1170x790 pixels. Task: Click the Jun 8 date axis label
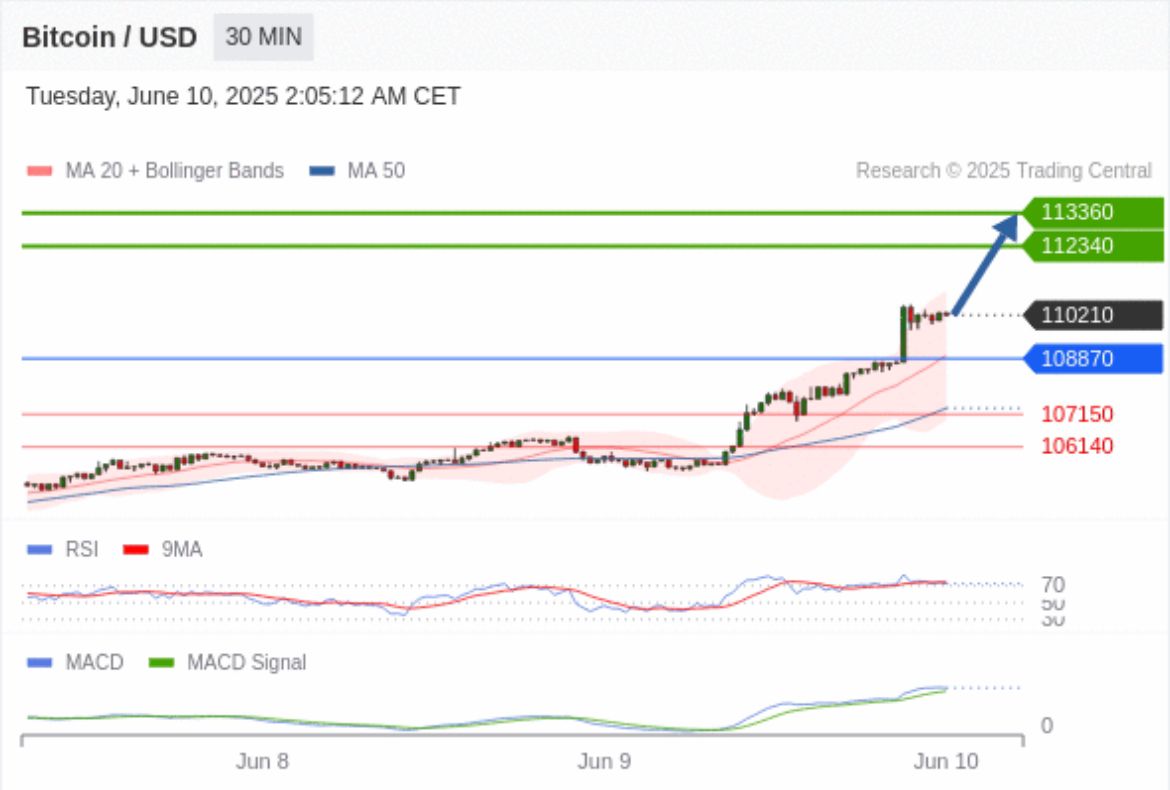(263, 762)
